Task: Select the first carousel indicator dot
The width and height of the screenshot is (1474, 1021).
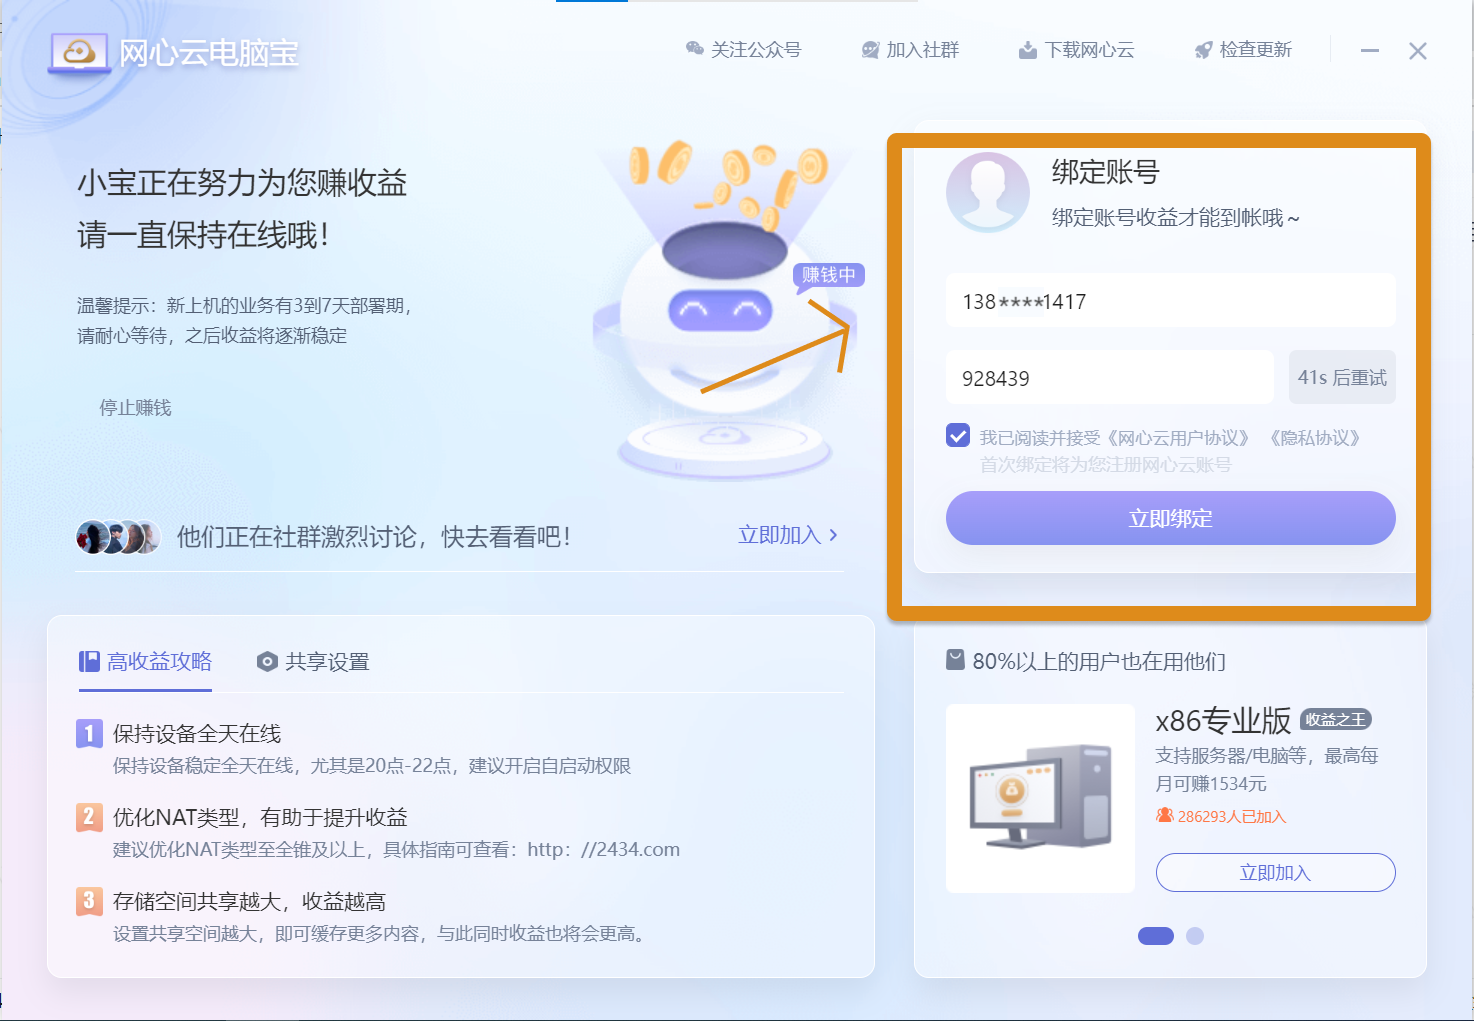Action: point(1156,936)
